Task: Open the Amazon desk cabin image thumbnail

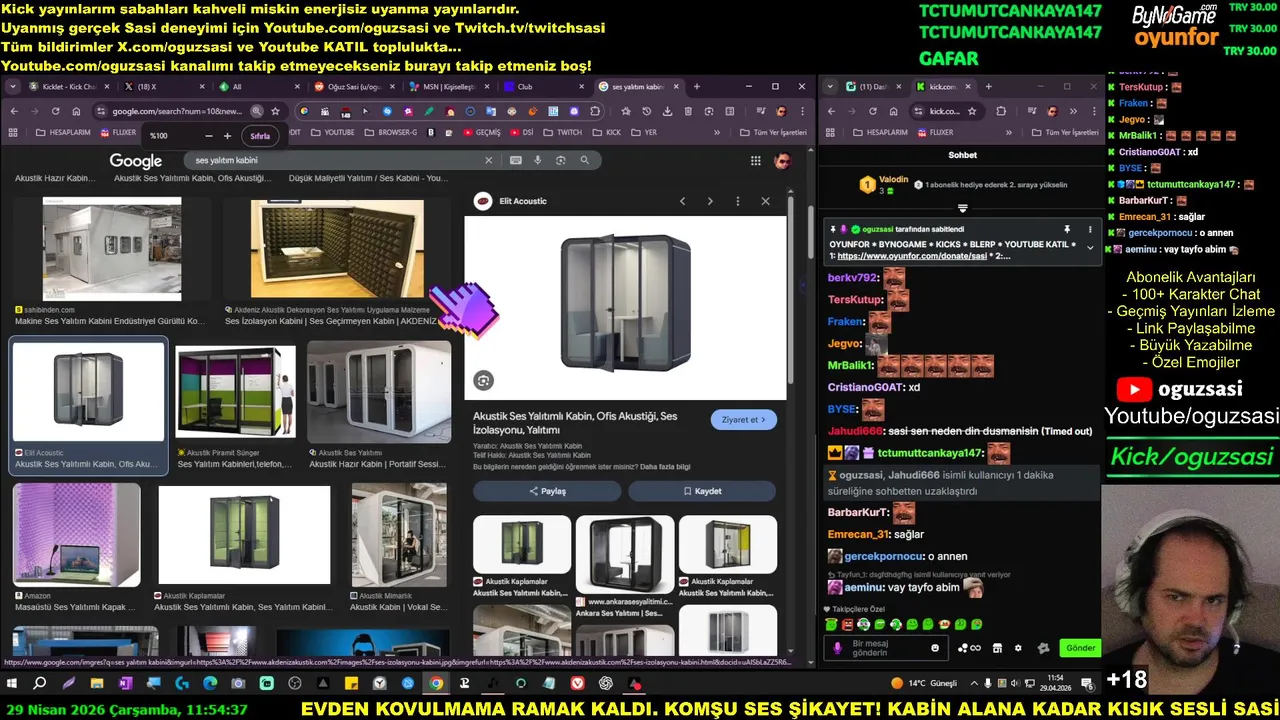Action: [76, 534]
